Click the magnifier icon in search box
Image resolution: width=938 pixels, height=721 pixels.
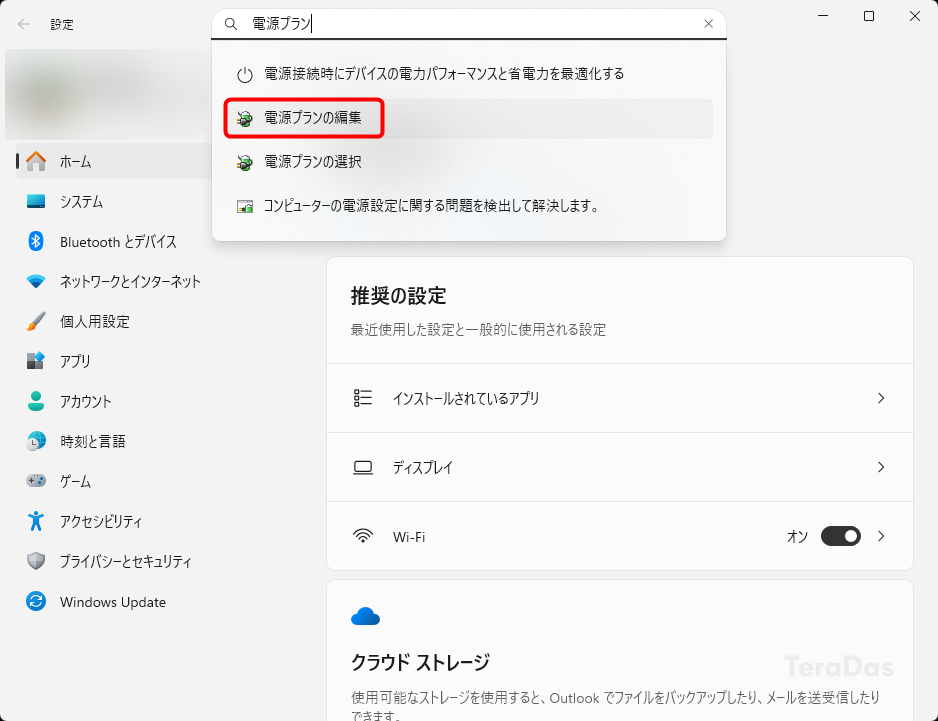coord(231,24)
